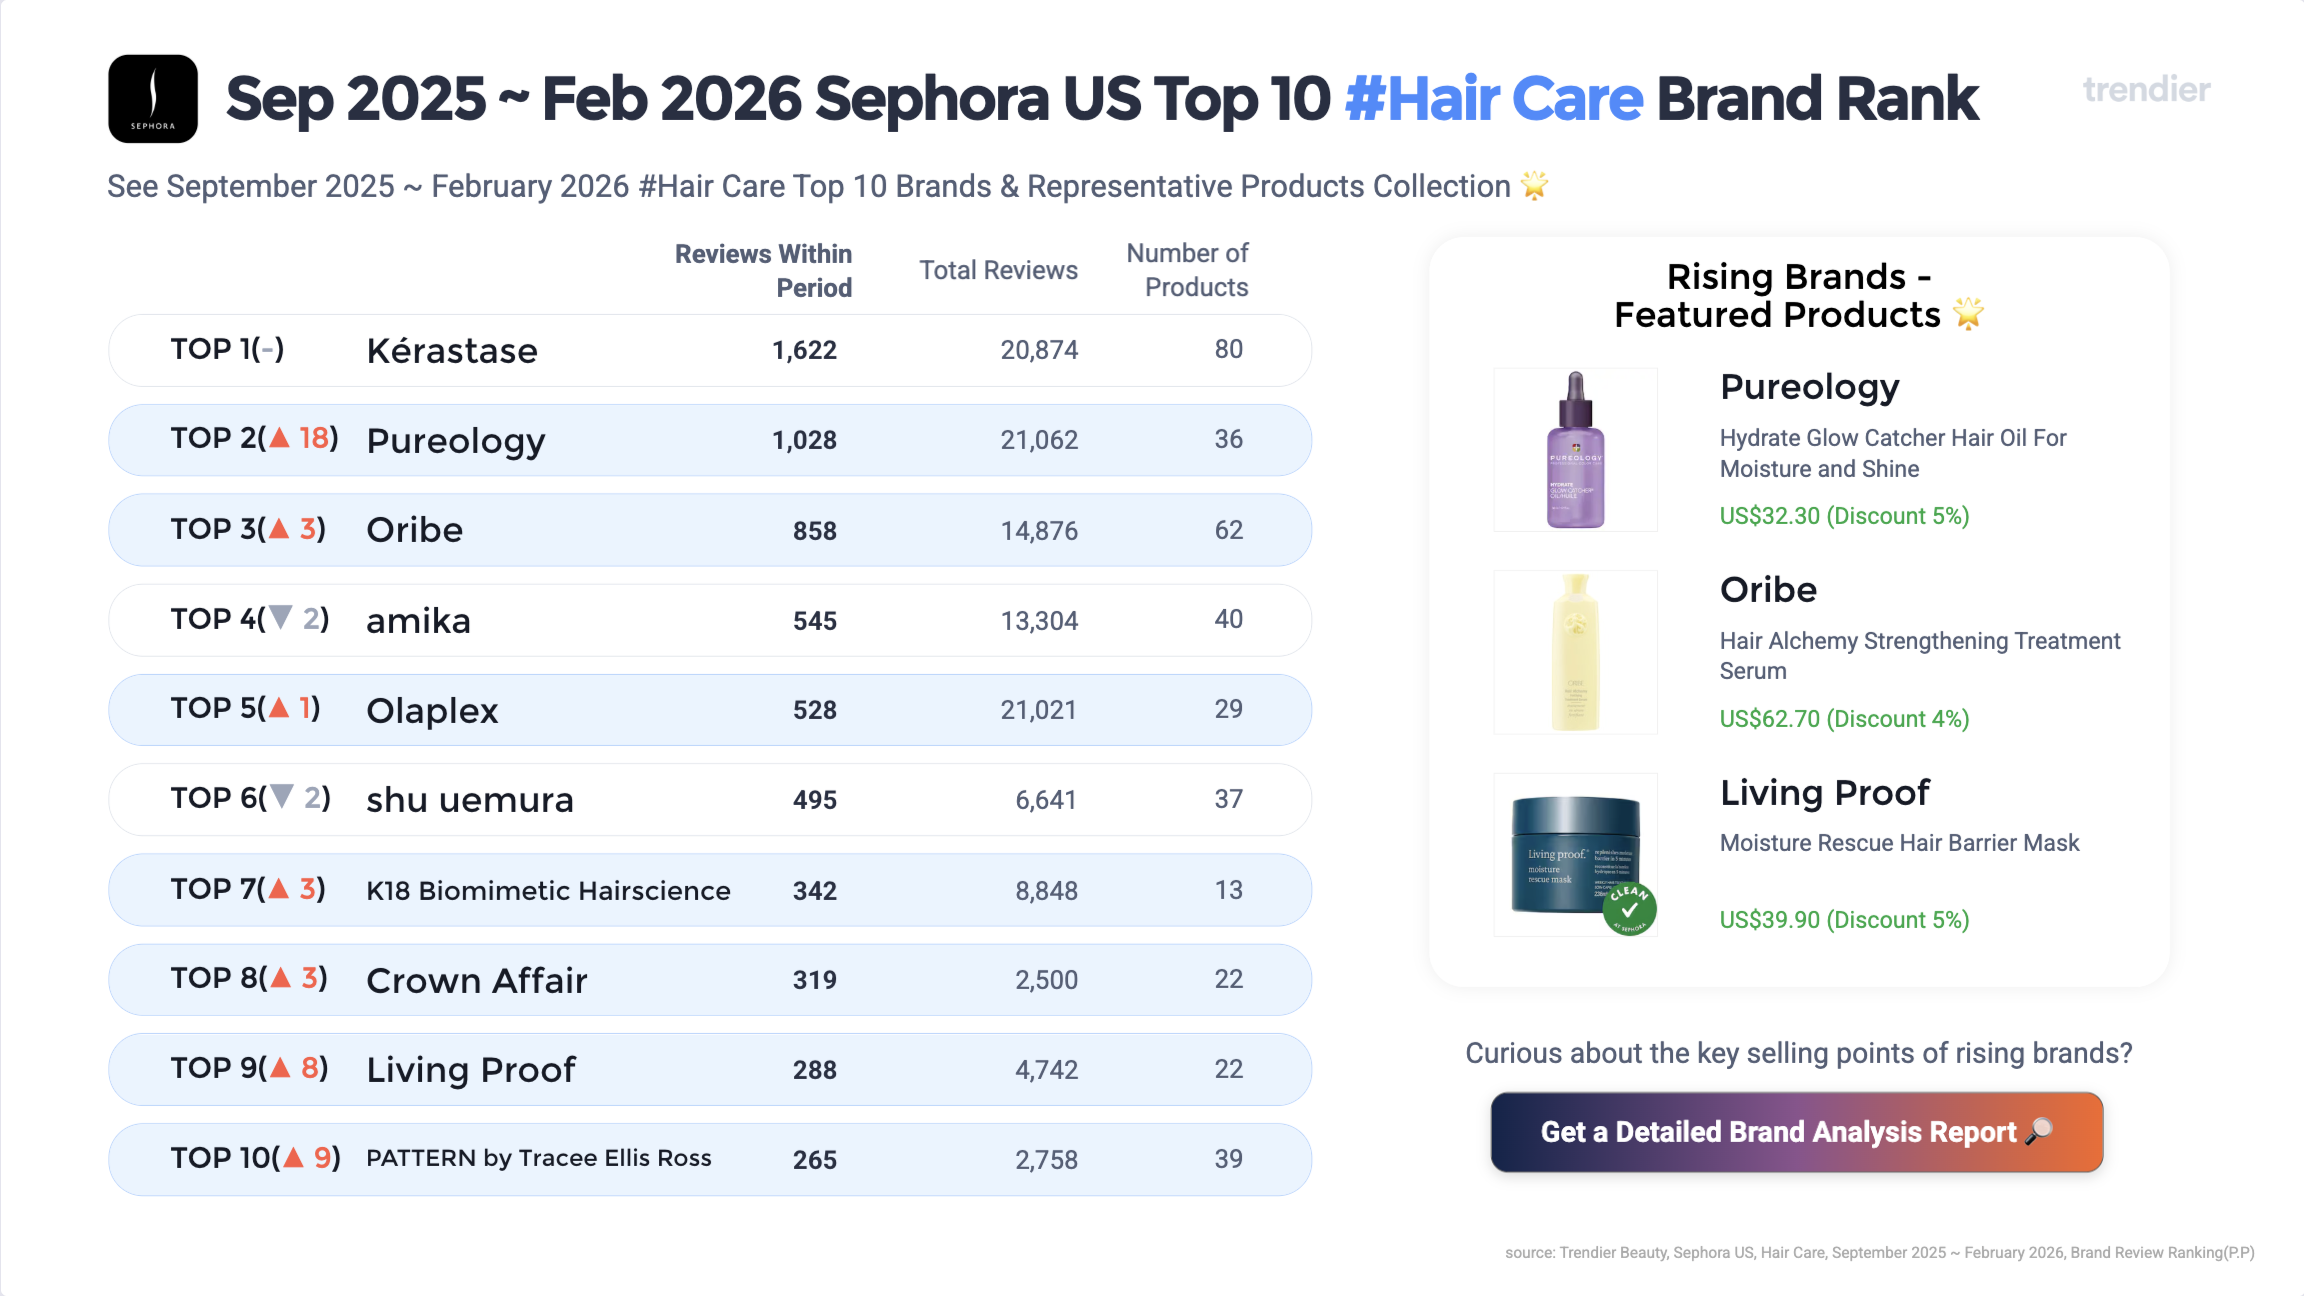2304x1296 pixels.
Task: Click the gray down arrow in shu uemura row
Action: (x=283, y=797)
